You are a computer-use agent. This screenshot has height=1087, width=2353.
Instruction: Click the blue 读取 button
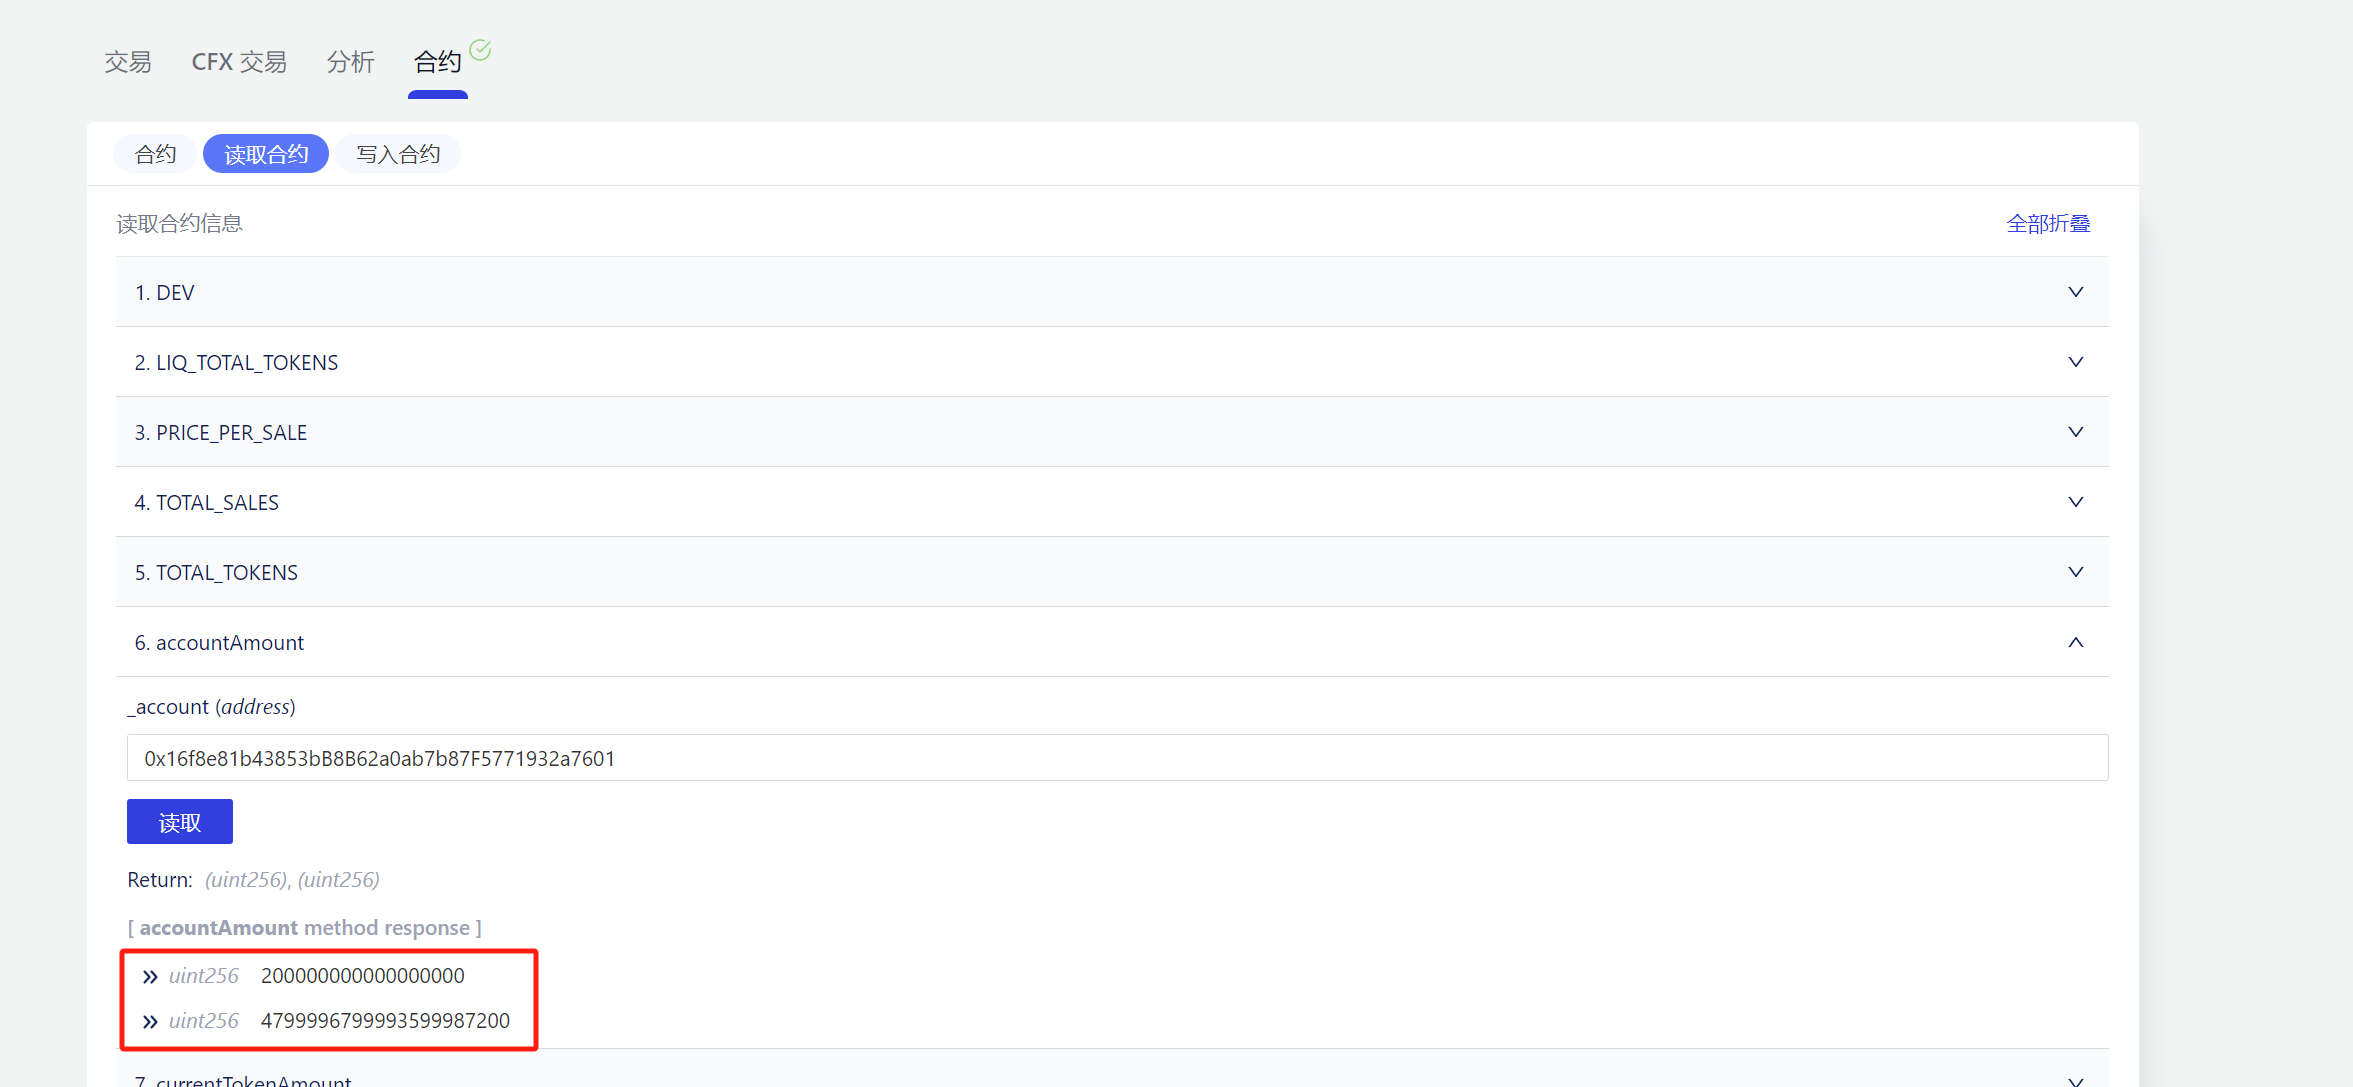180,822
